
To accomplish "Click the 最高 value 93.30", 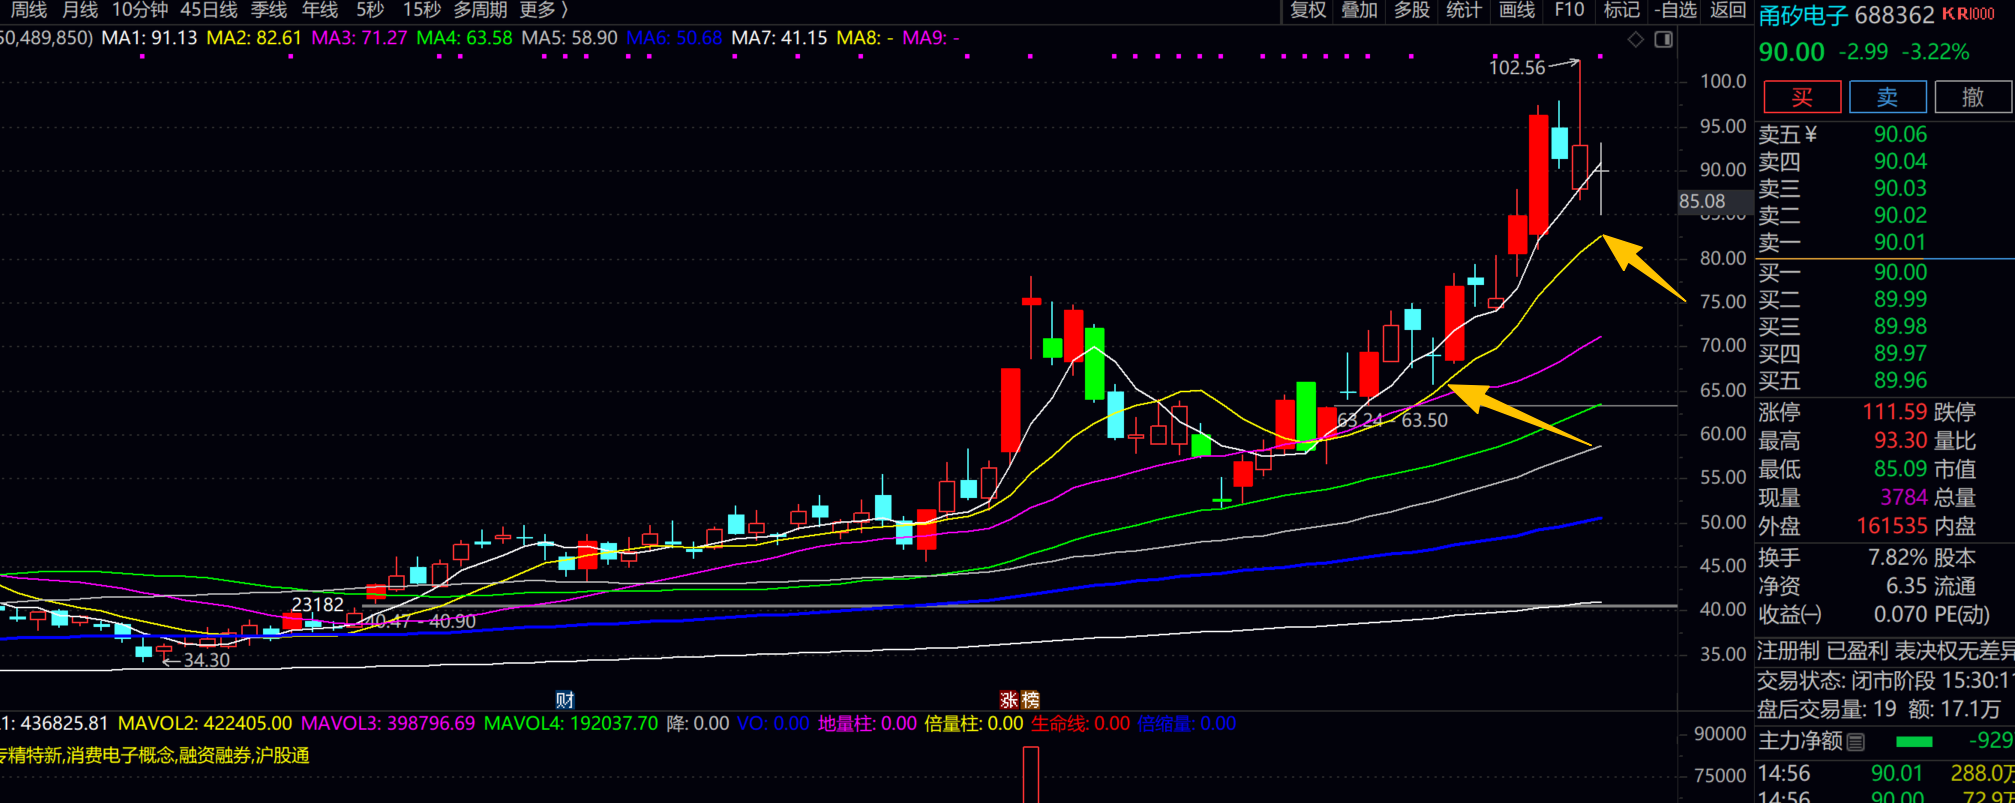I will coord(1900,440).
